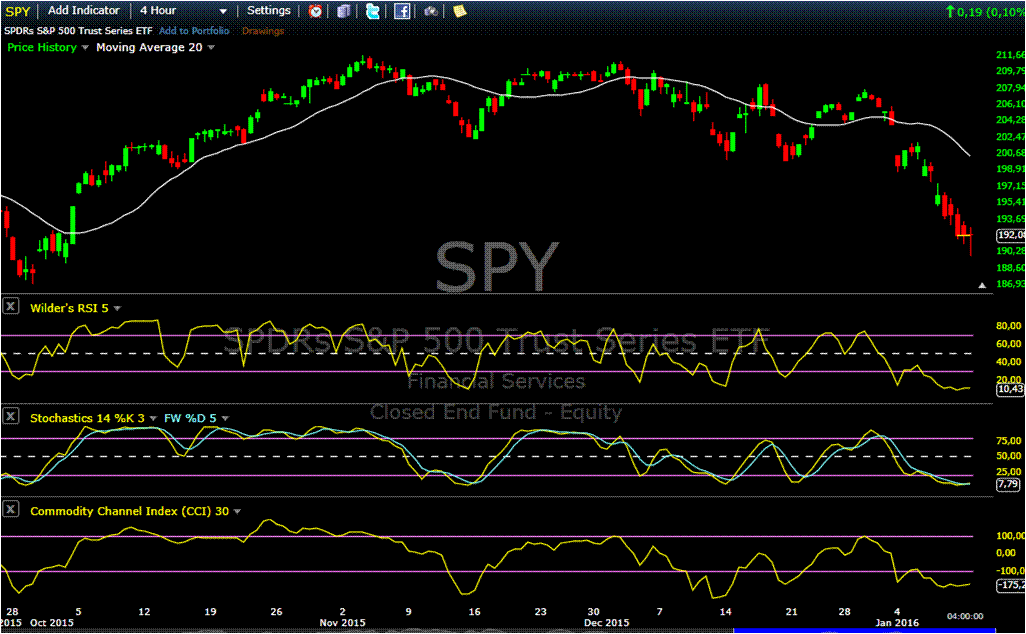
Task: Click the 04:00:00 time label
Action: tap(965, 616)
